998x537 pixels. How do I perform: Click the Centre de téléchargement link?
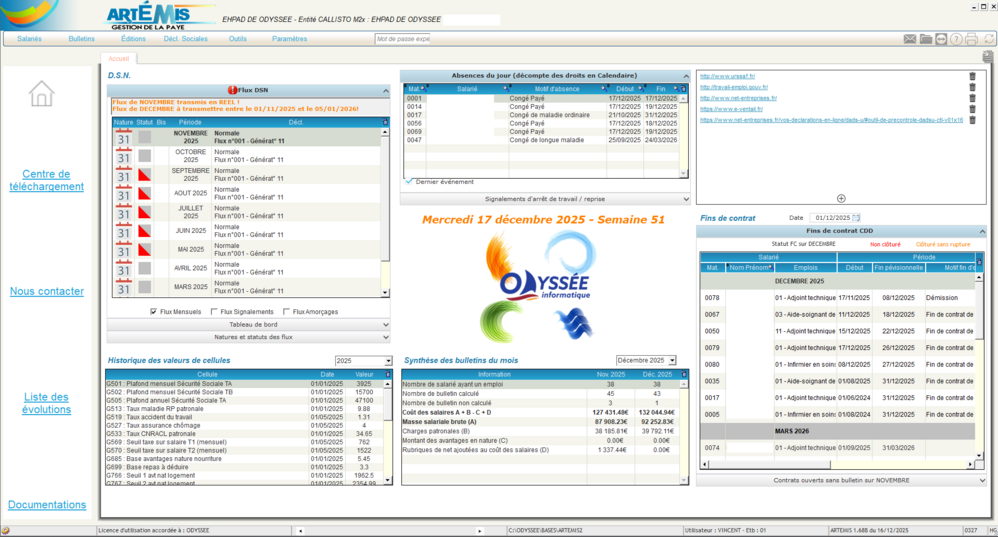pyautogui.click(x=46, y=180)
